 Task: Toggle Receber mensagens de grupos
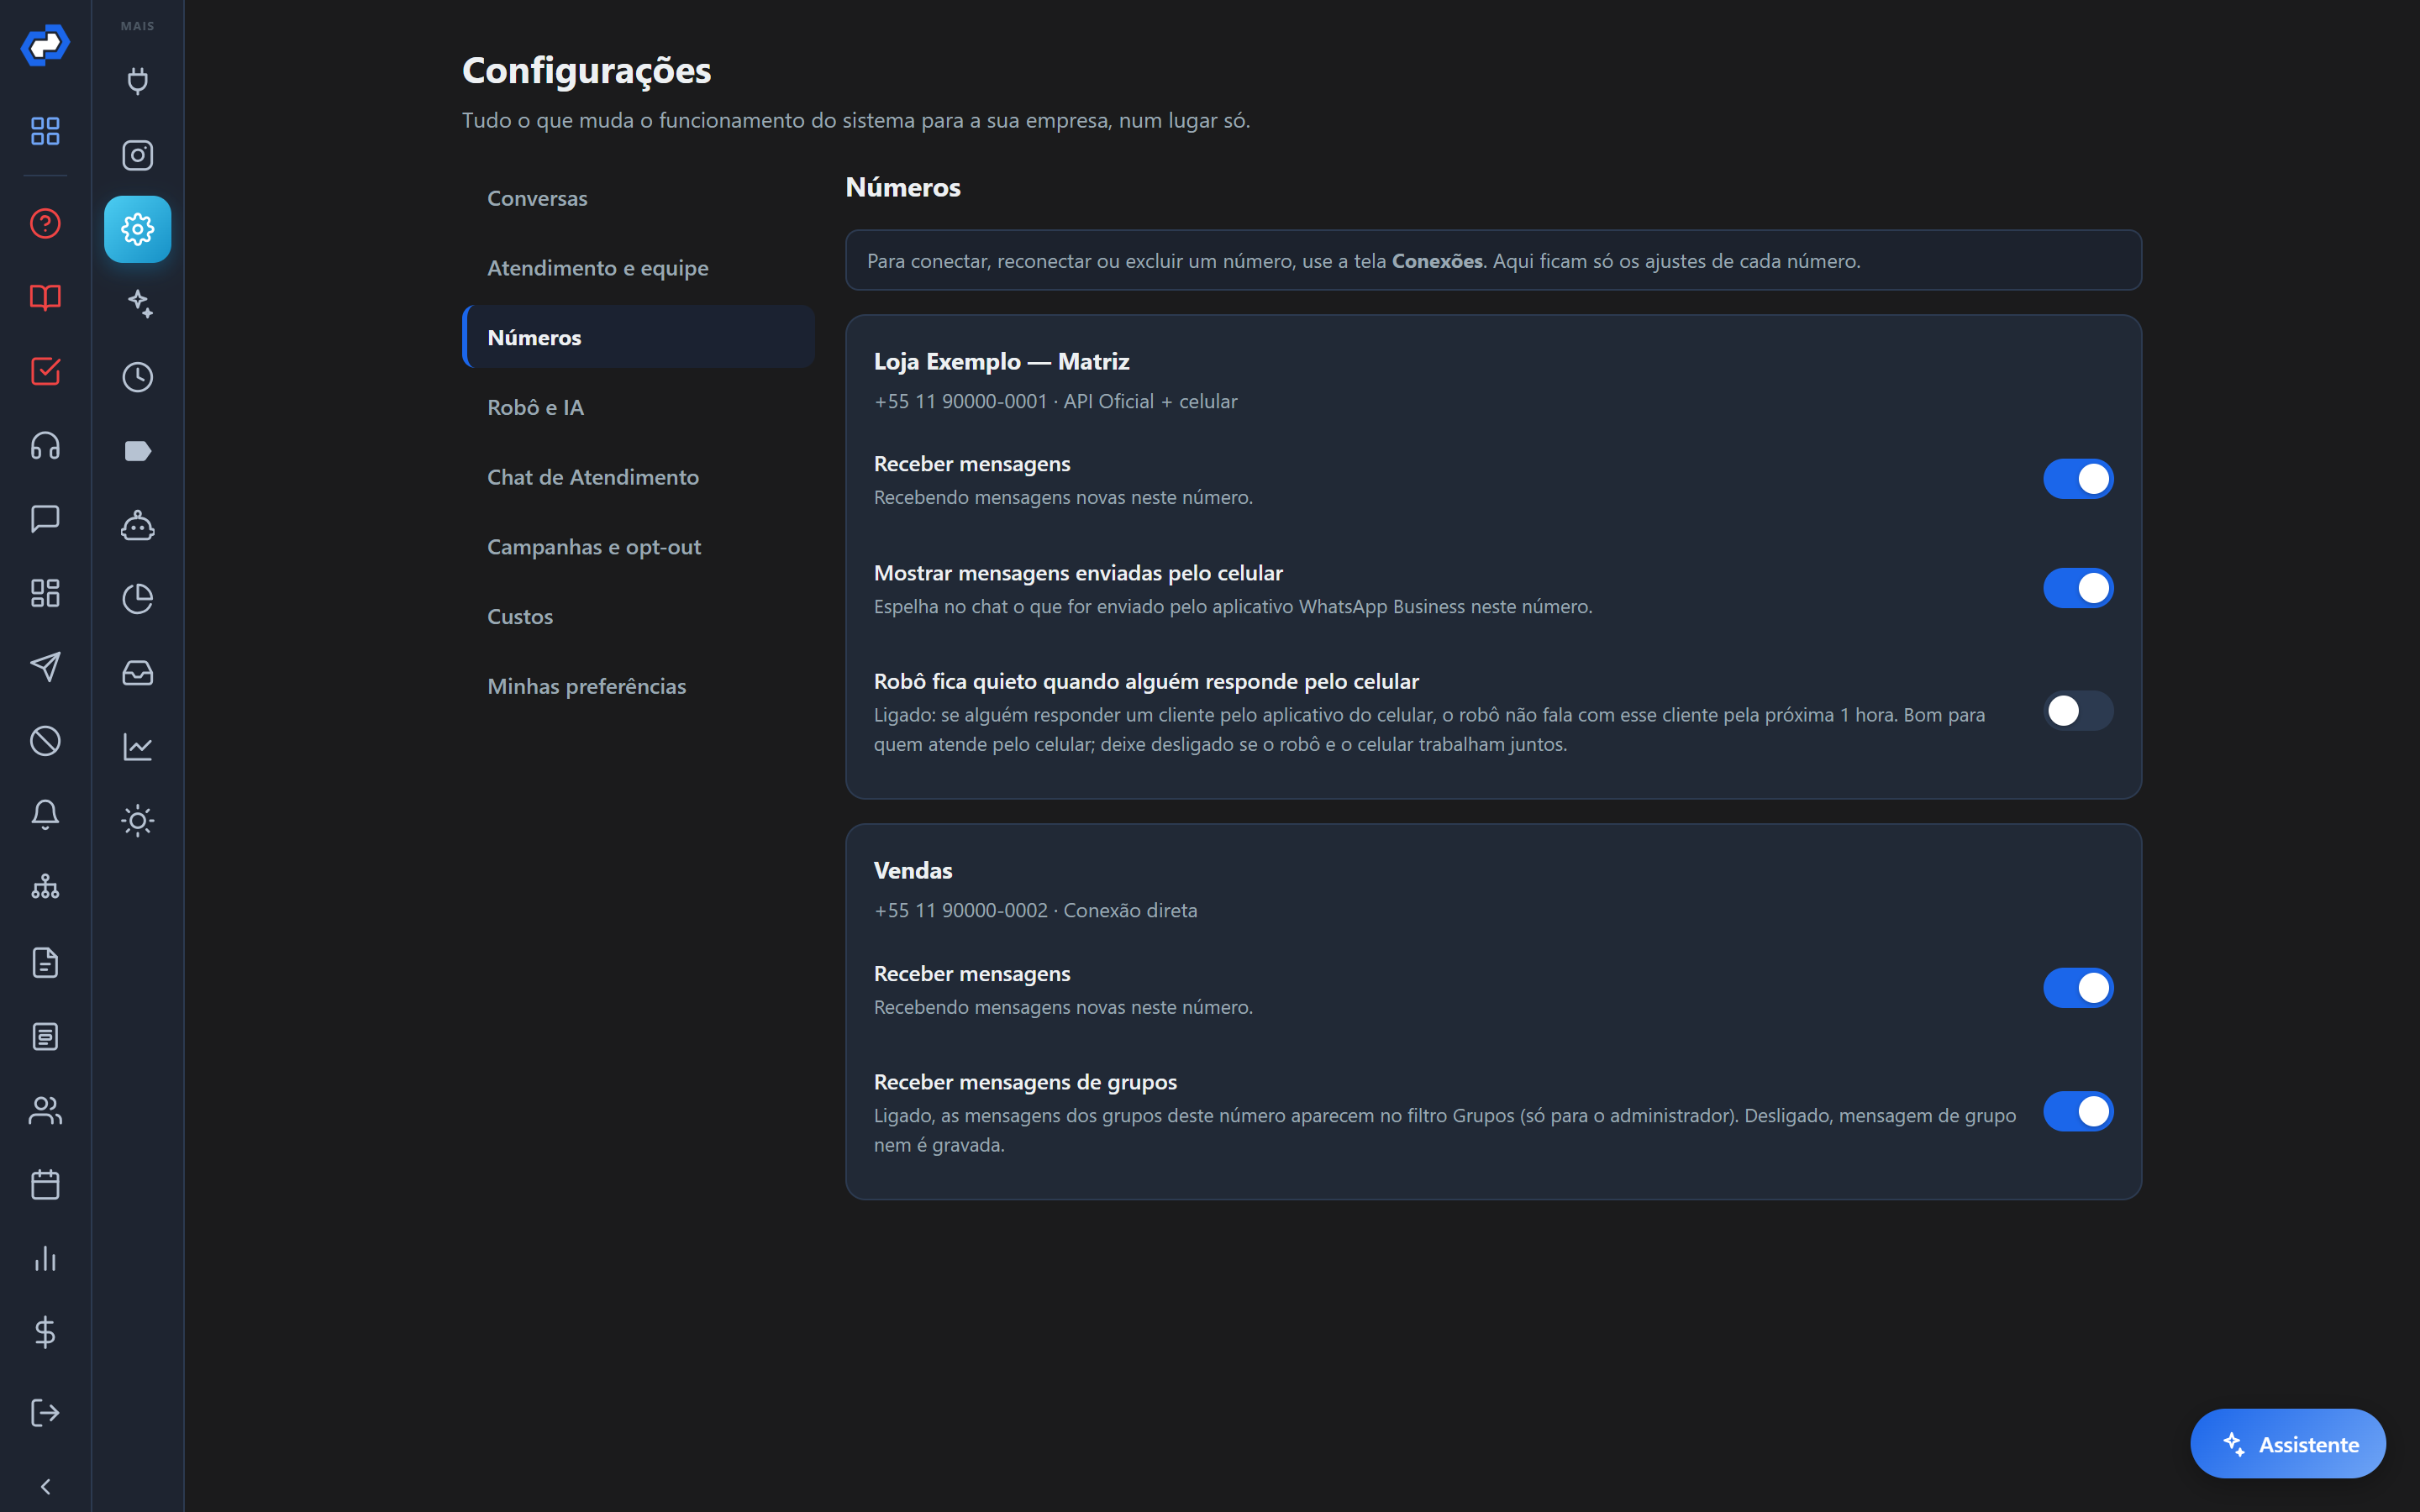point(2078,1111)
